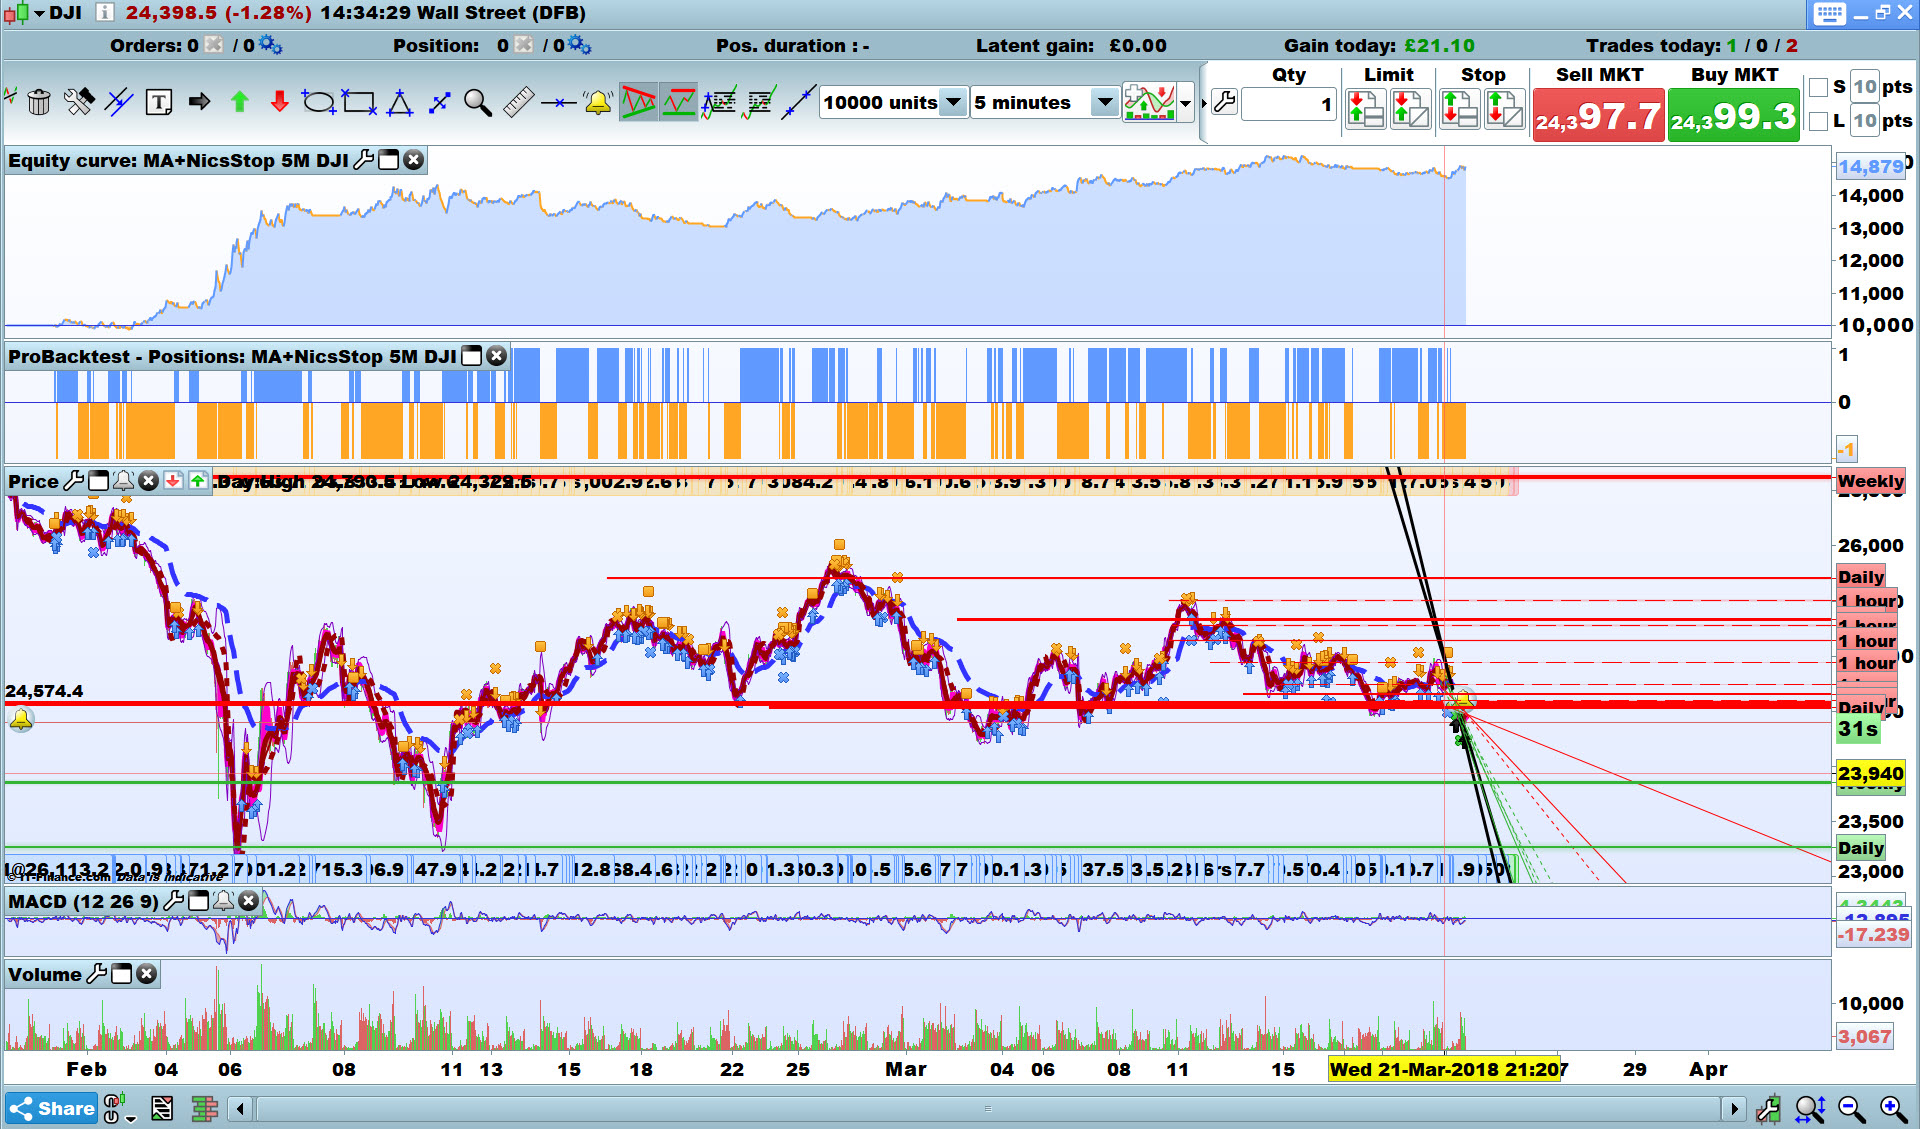Open order panel wrench settings
Viewport: 1920px width, 1129px height.
click(x=1224, y=102)
